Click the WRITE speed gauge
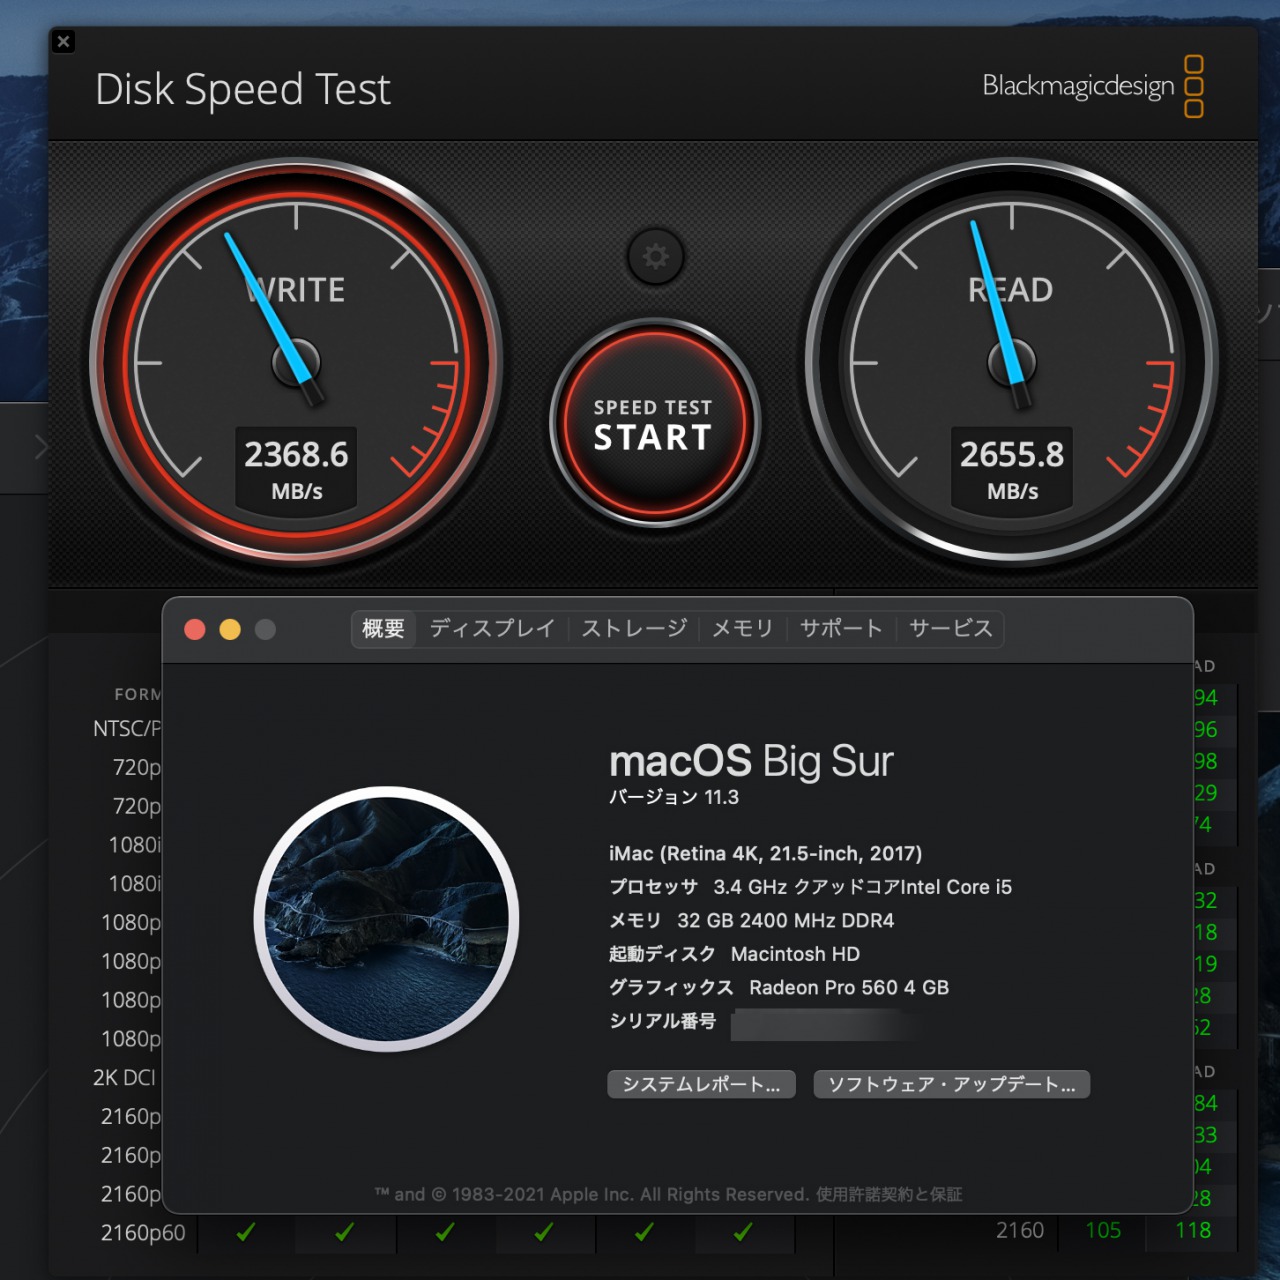Image resolution: width=1280 pixels, height=1280 pixels. click(296, 362)
